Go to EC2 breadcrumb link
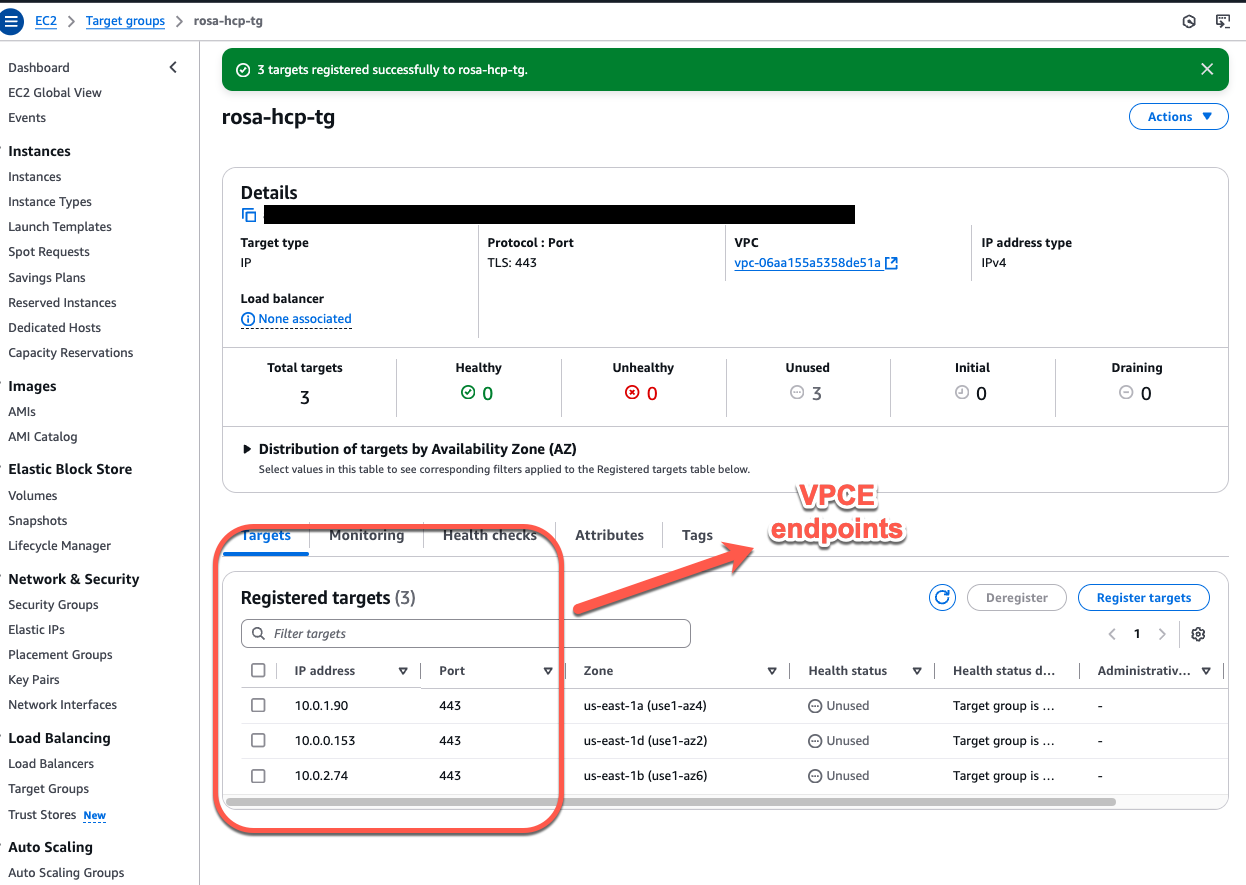Screen dimensions: 1246x885 point(46,21)
